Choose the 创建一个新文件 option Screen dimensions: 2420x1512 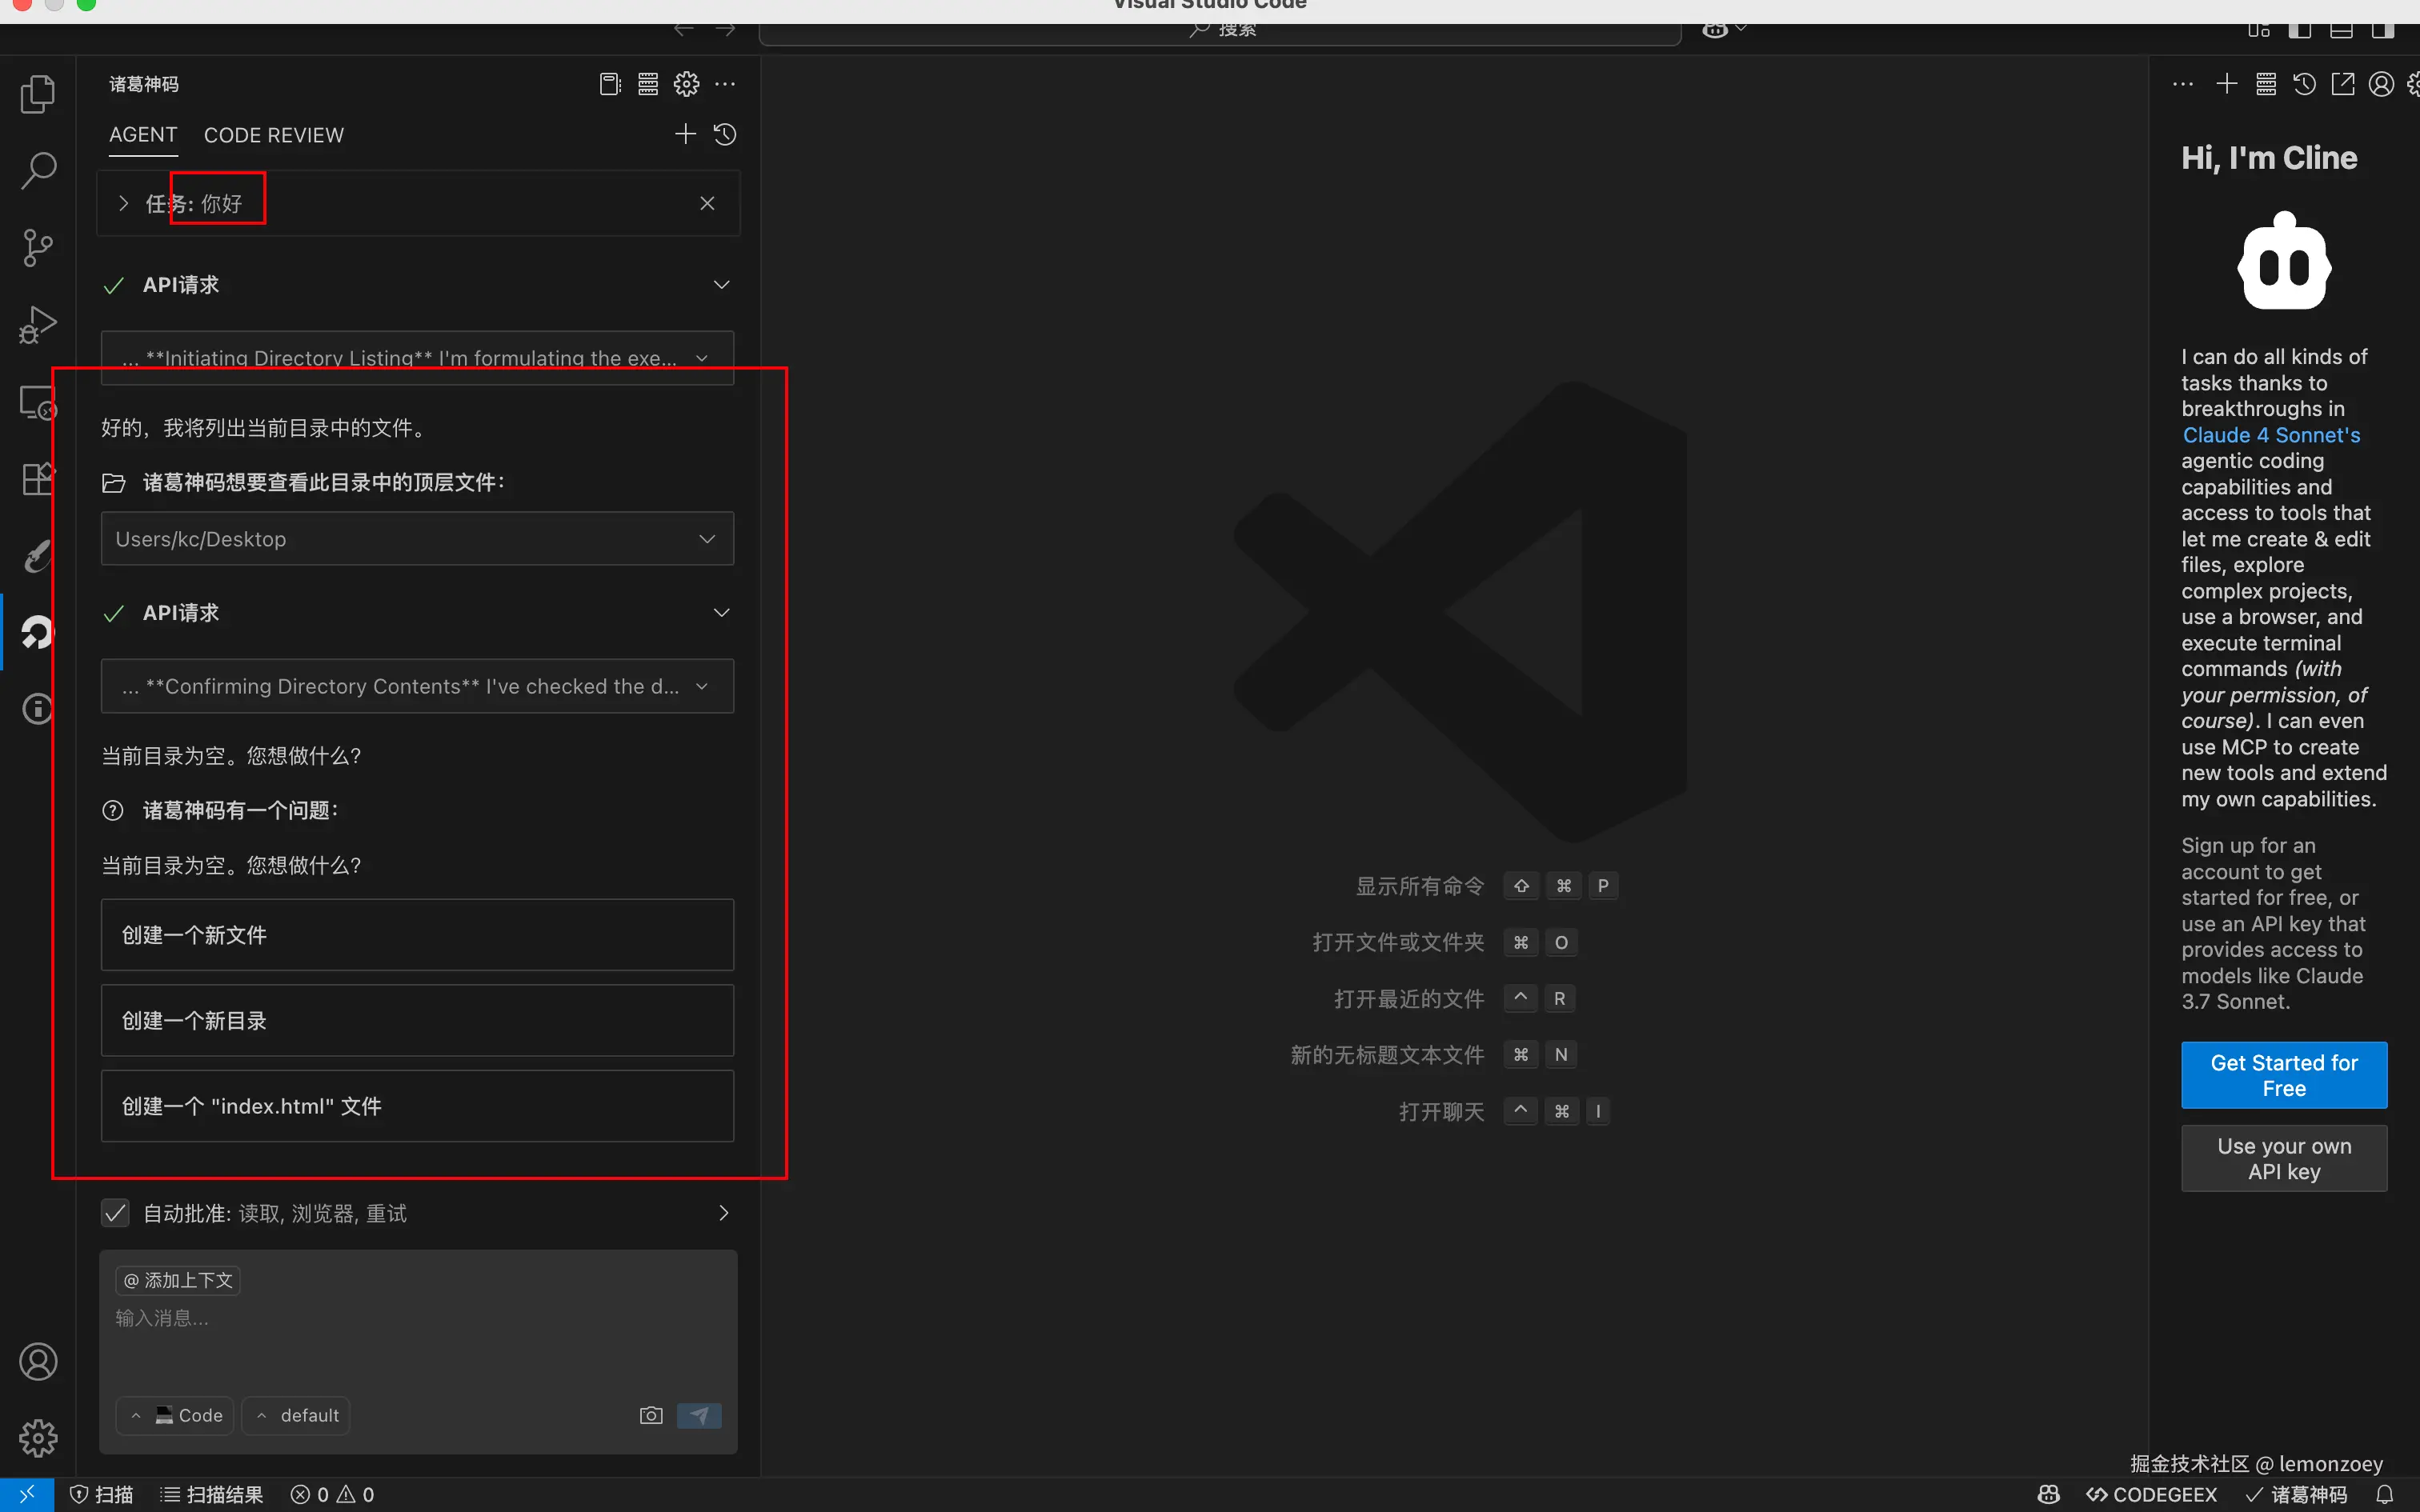pos(417,935)
